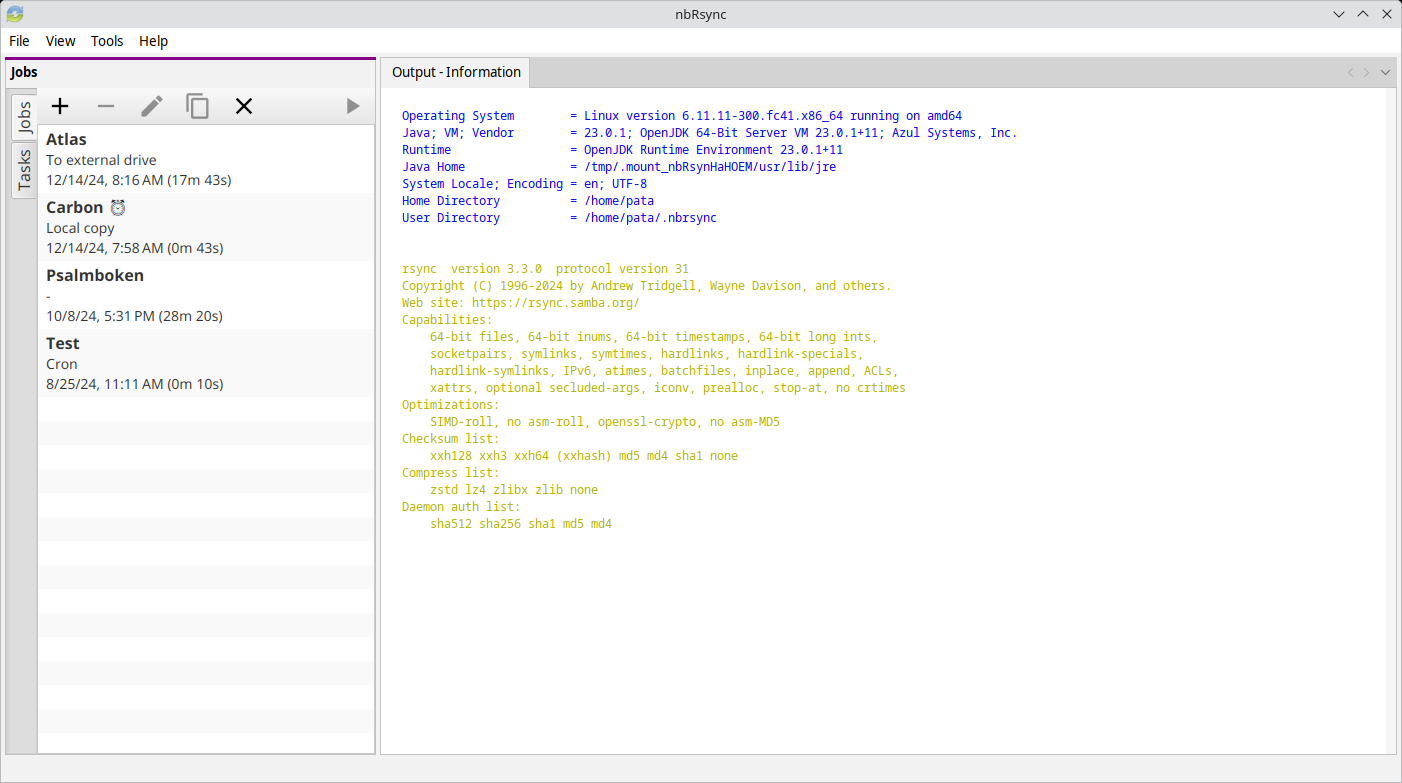Open the View menu
This screenshot has width=1402, height=783.
pyautogui.click(x=60, y=41)
